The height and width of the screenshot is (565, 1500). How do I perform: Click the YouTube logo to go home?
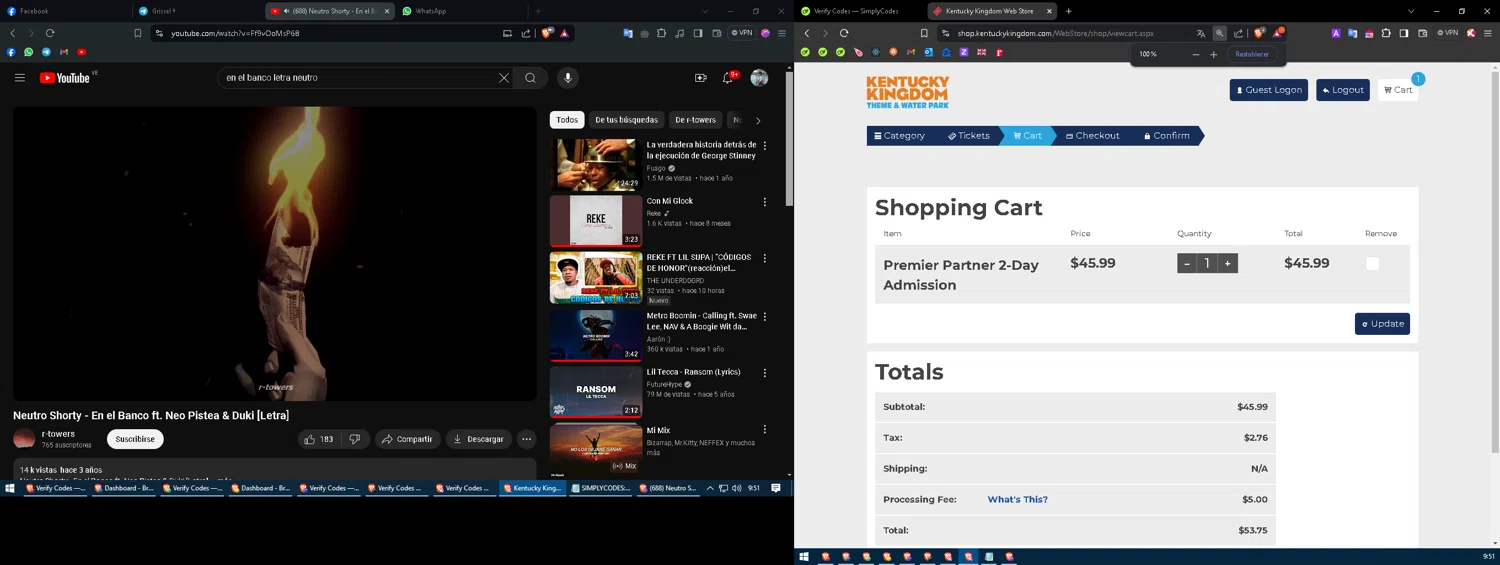65,78
